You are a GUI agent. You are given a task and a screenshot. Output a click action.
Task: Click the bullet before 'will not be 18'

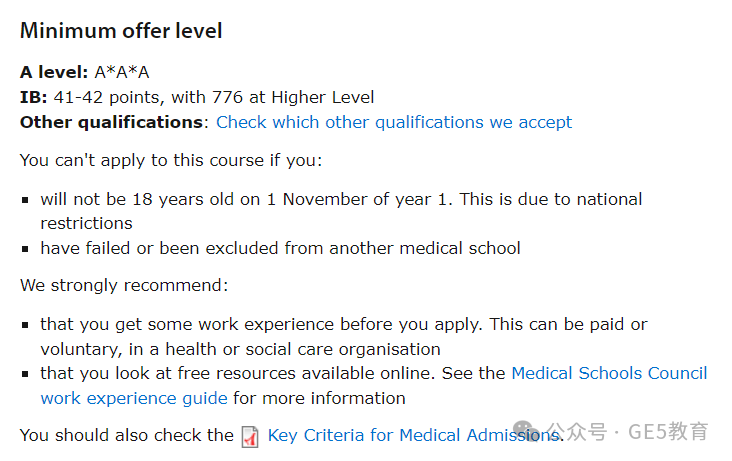coord(25,200)
